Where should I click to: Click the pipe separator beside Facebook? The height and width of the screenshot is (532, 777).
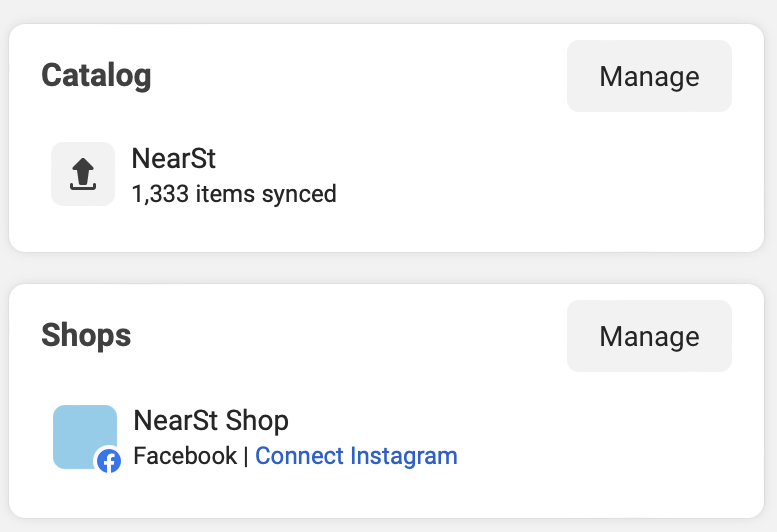246,456
